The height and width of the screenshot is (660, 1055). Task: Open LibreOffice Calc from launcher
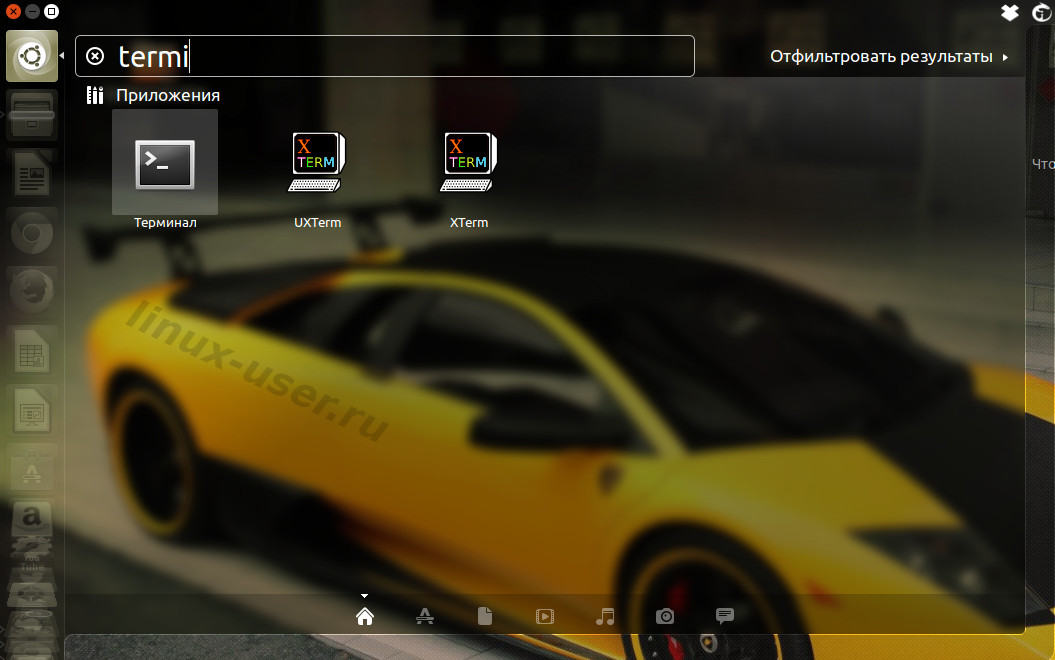point(32,351)
